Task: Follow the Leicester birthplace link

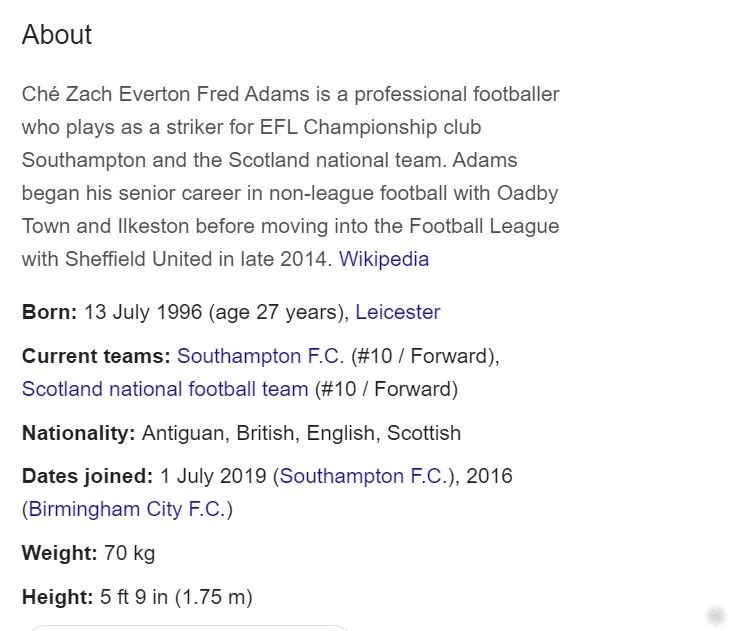Action: coord(398,312)
